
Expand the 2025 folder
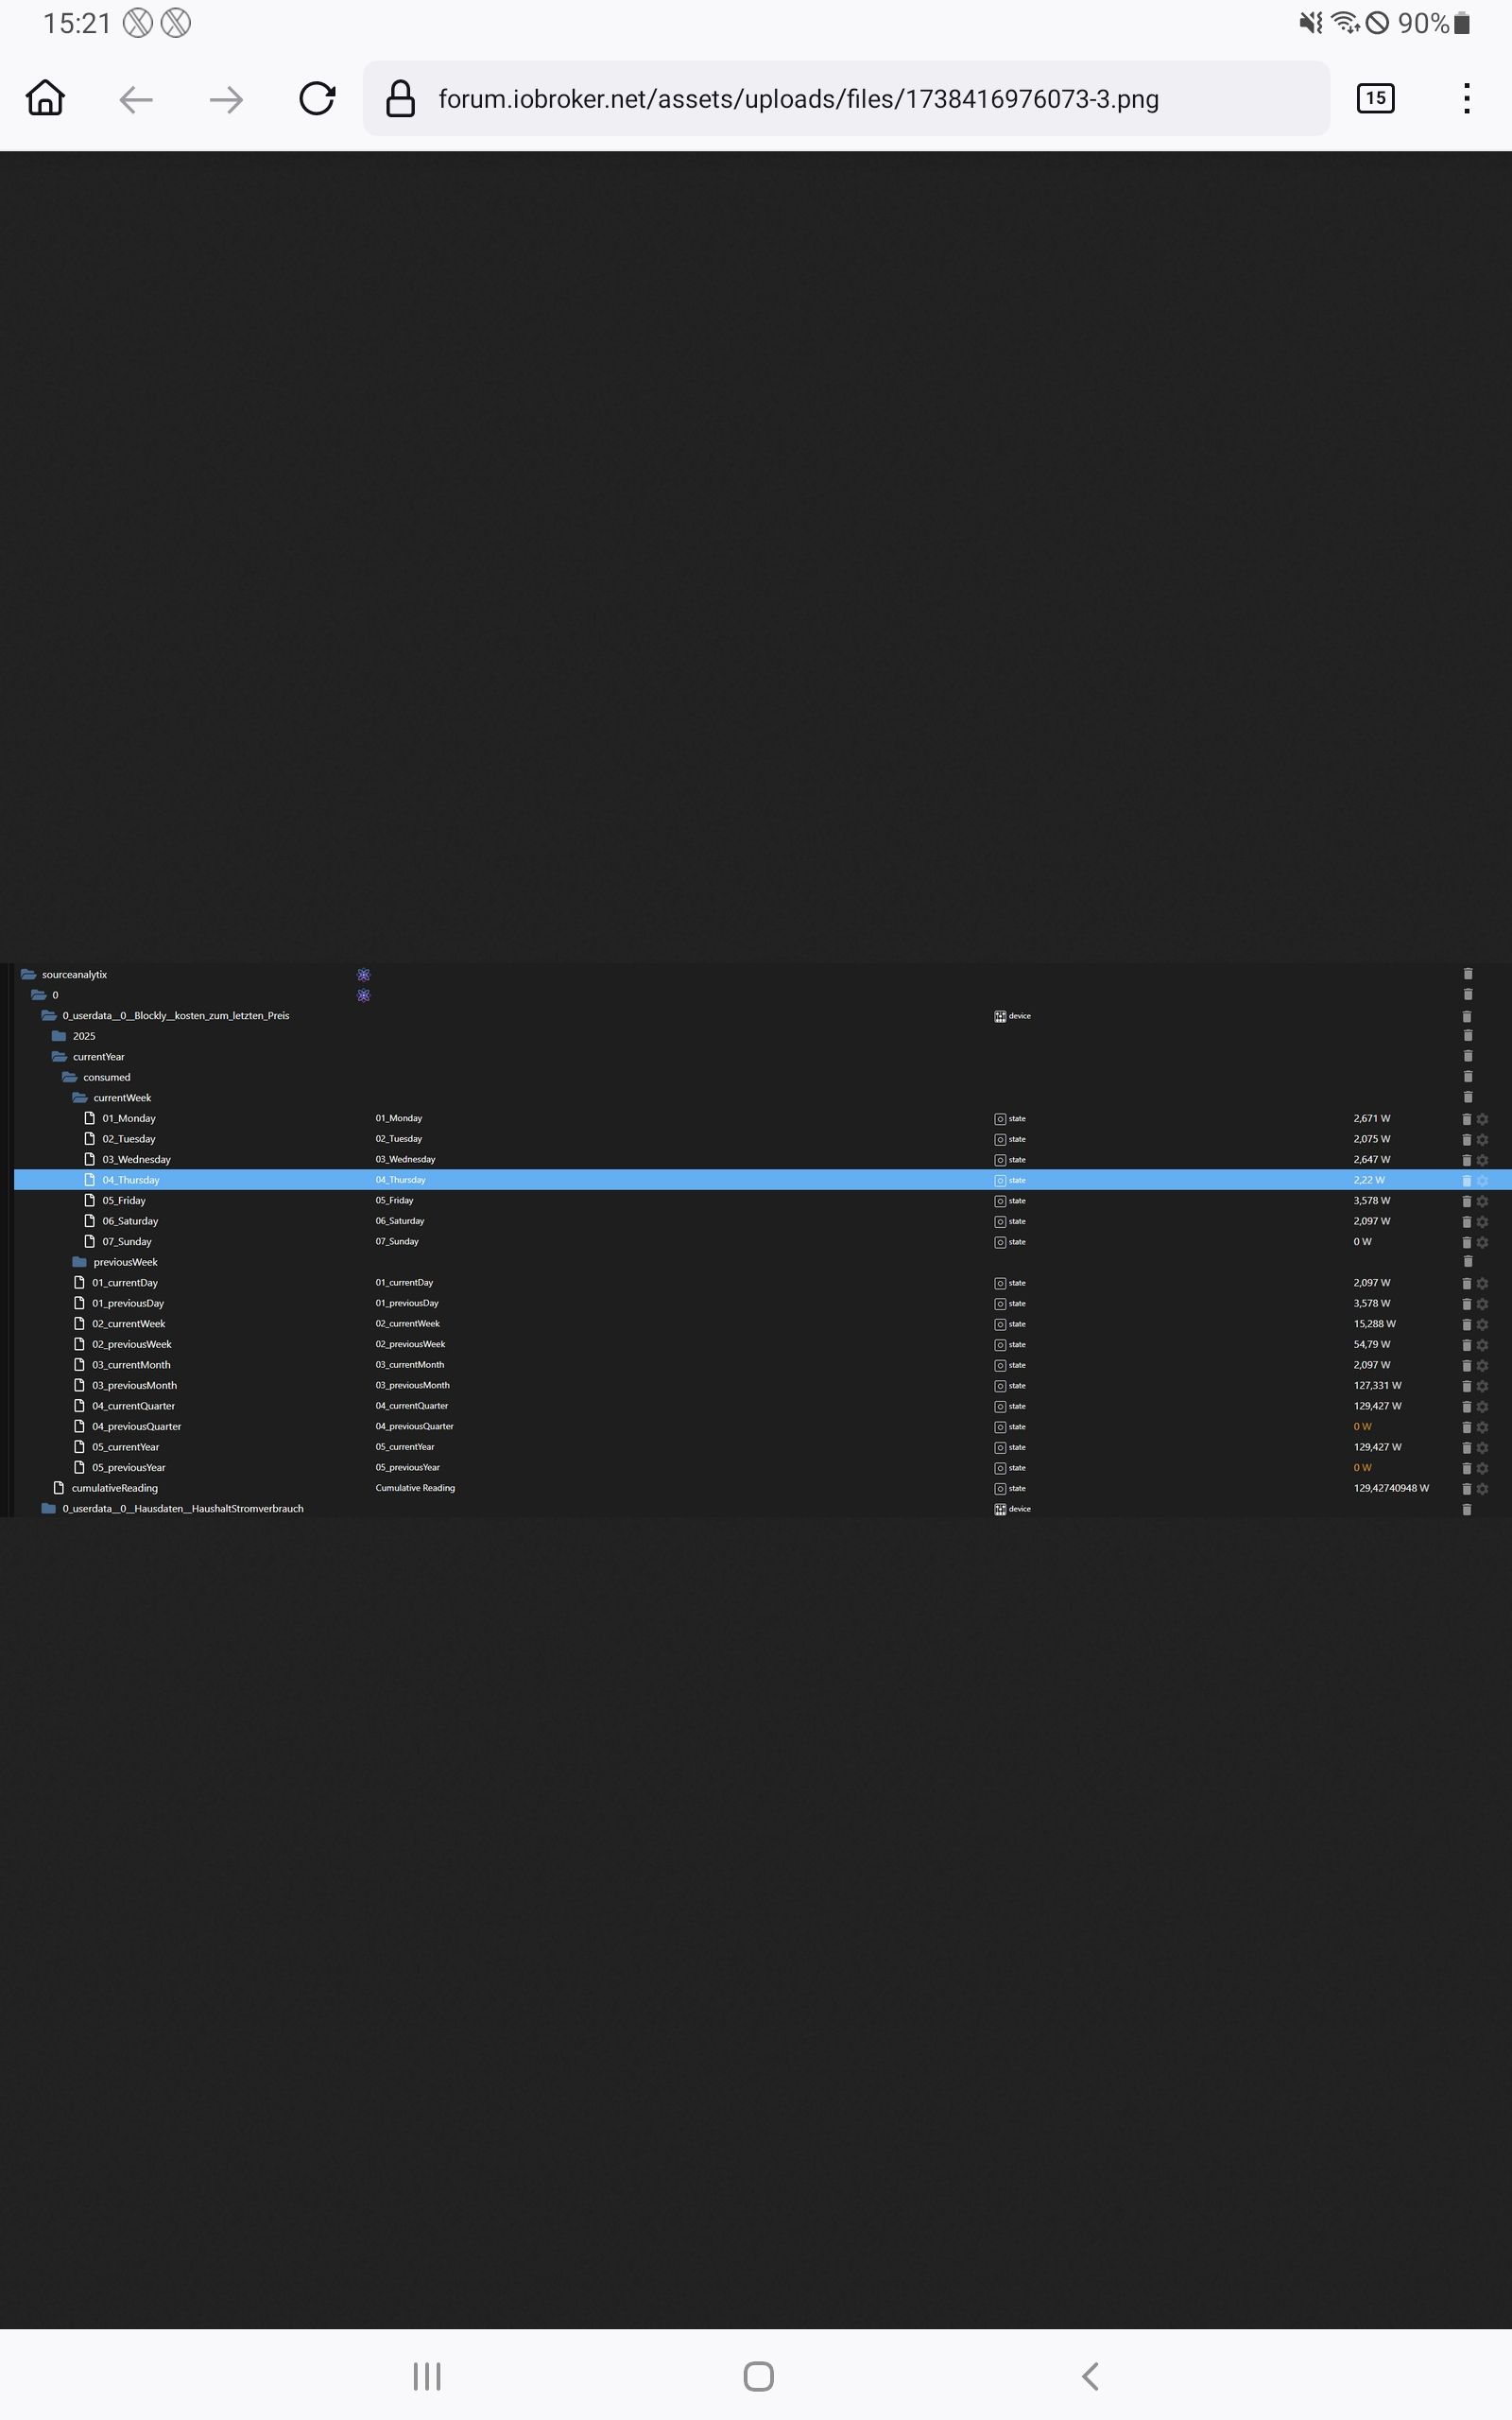pos(59,1036)
